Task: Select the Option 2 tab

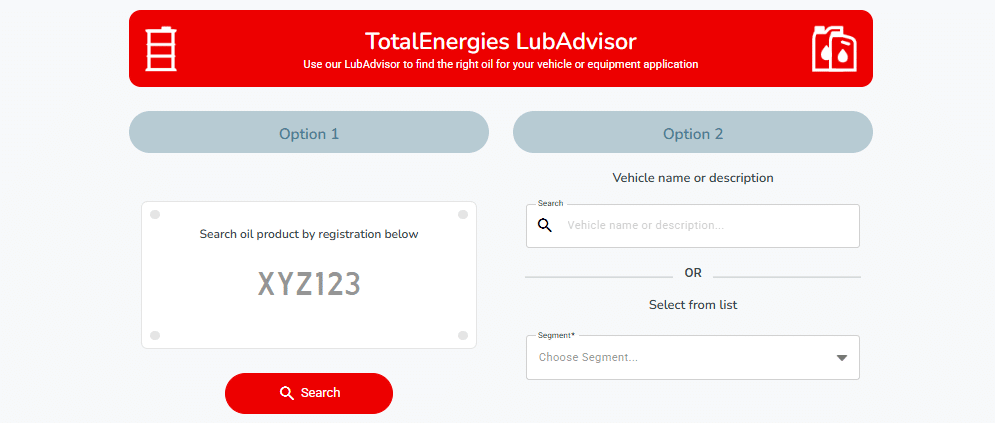Action: pyautogui.click(x=693, y=133)
